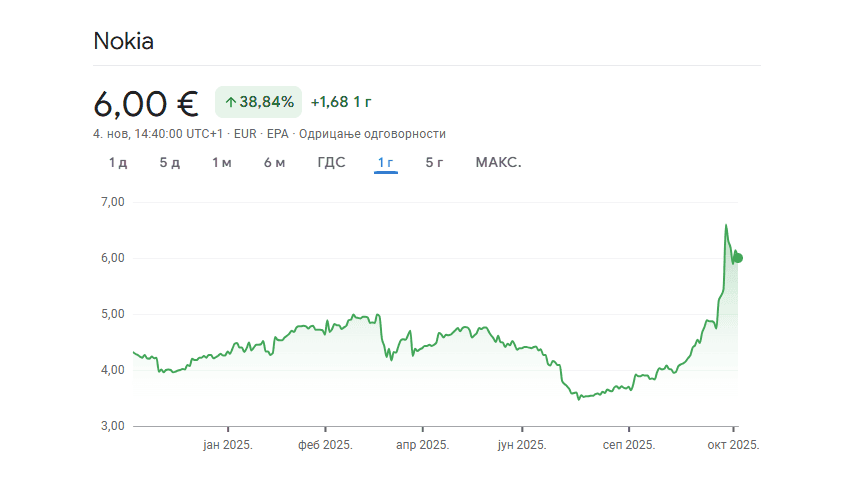846x490 pixels.
Task: Switch to the 5 д range tab
Action: coord(169,163)
